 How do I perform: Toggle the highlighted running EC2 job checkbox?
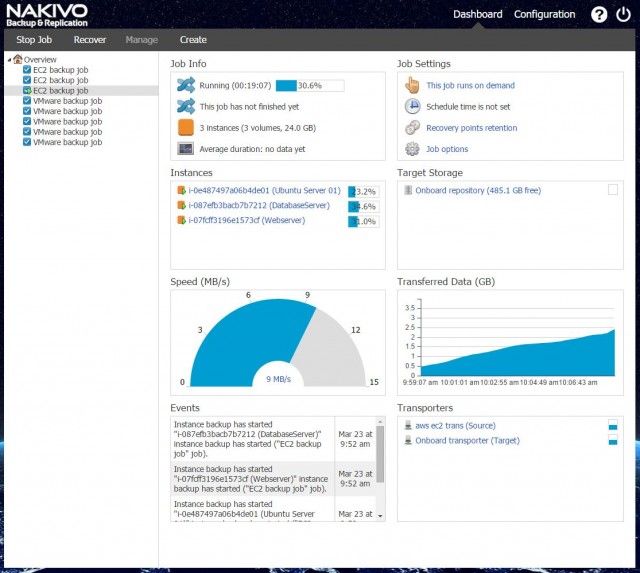pos(27,90)
